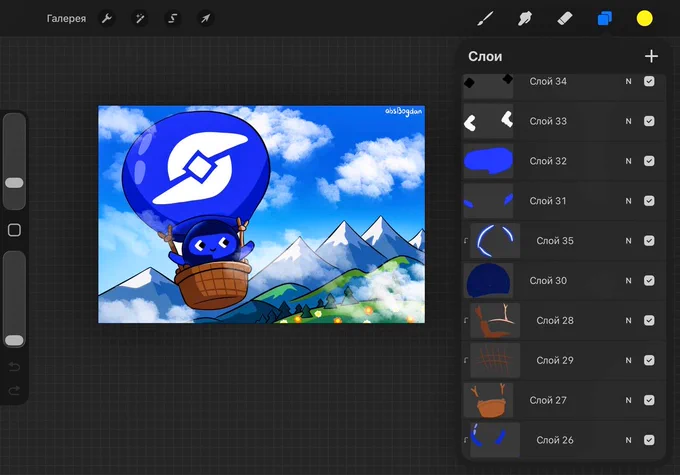The height and width of the screenshot is (475, 680).
Task: Click the Слой 26 layer name
Action: [555, 440]
